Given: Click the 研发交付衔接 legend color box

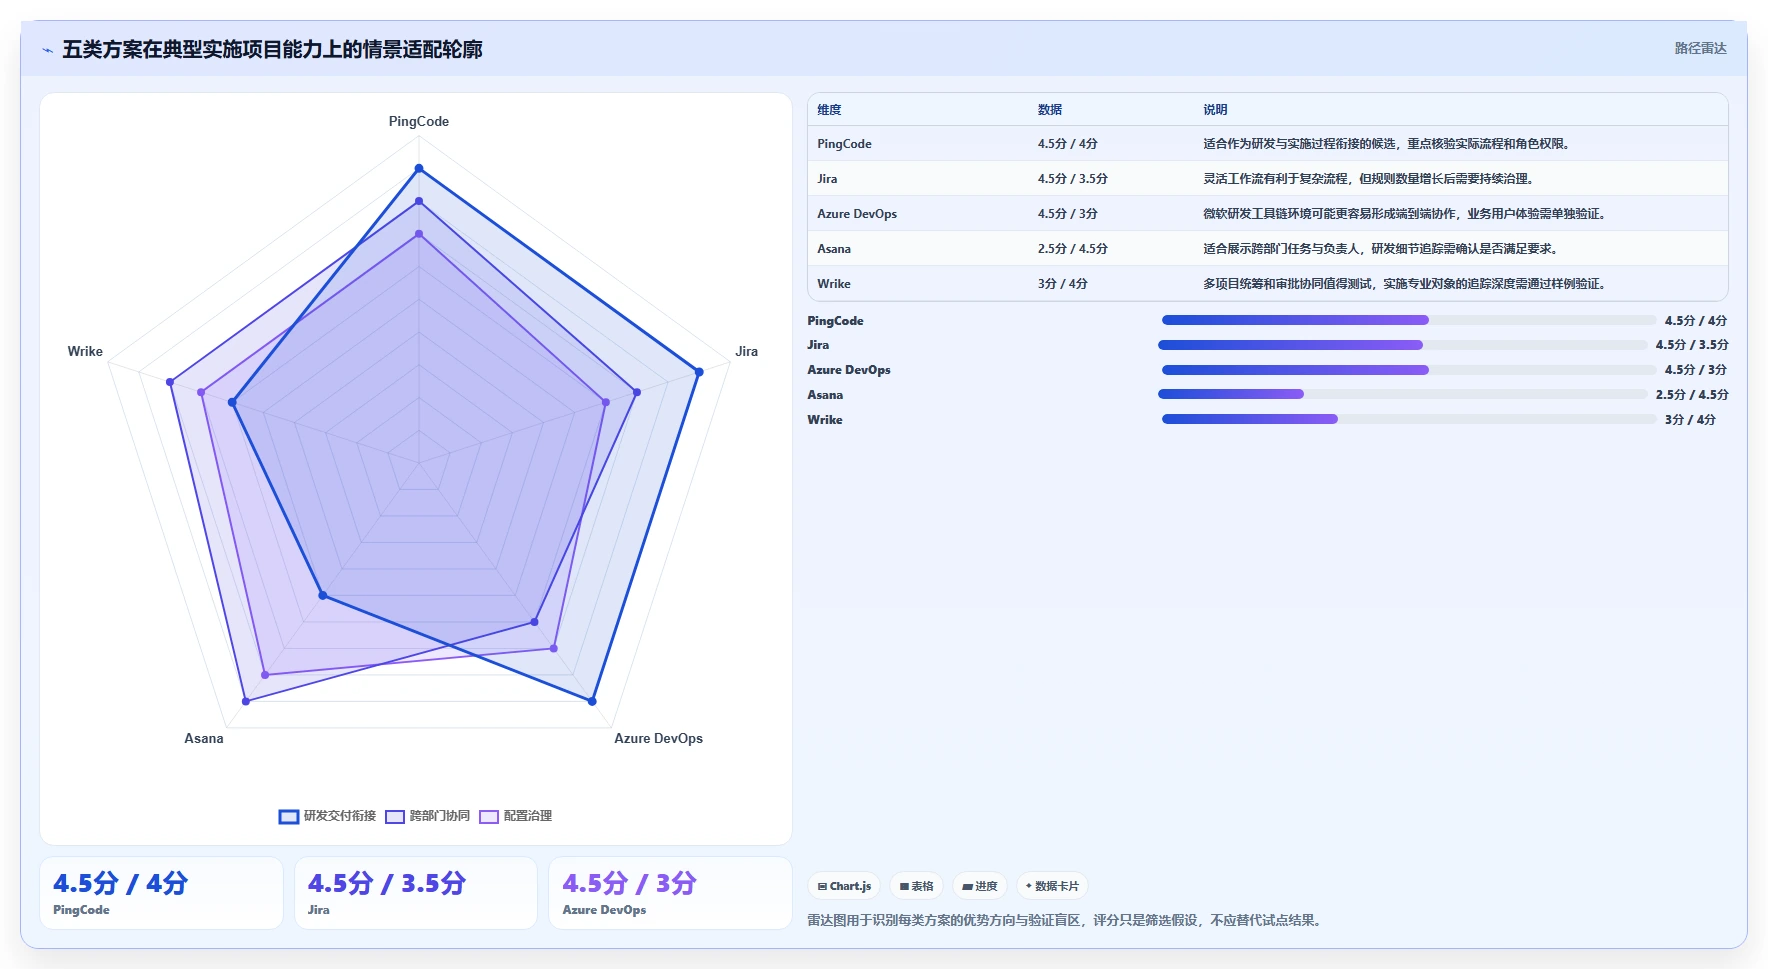Looking at the screenshot, I should pyautogui.click(x=289, y=816).
